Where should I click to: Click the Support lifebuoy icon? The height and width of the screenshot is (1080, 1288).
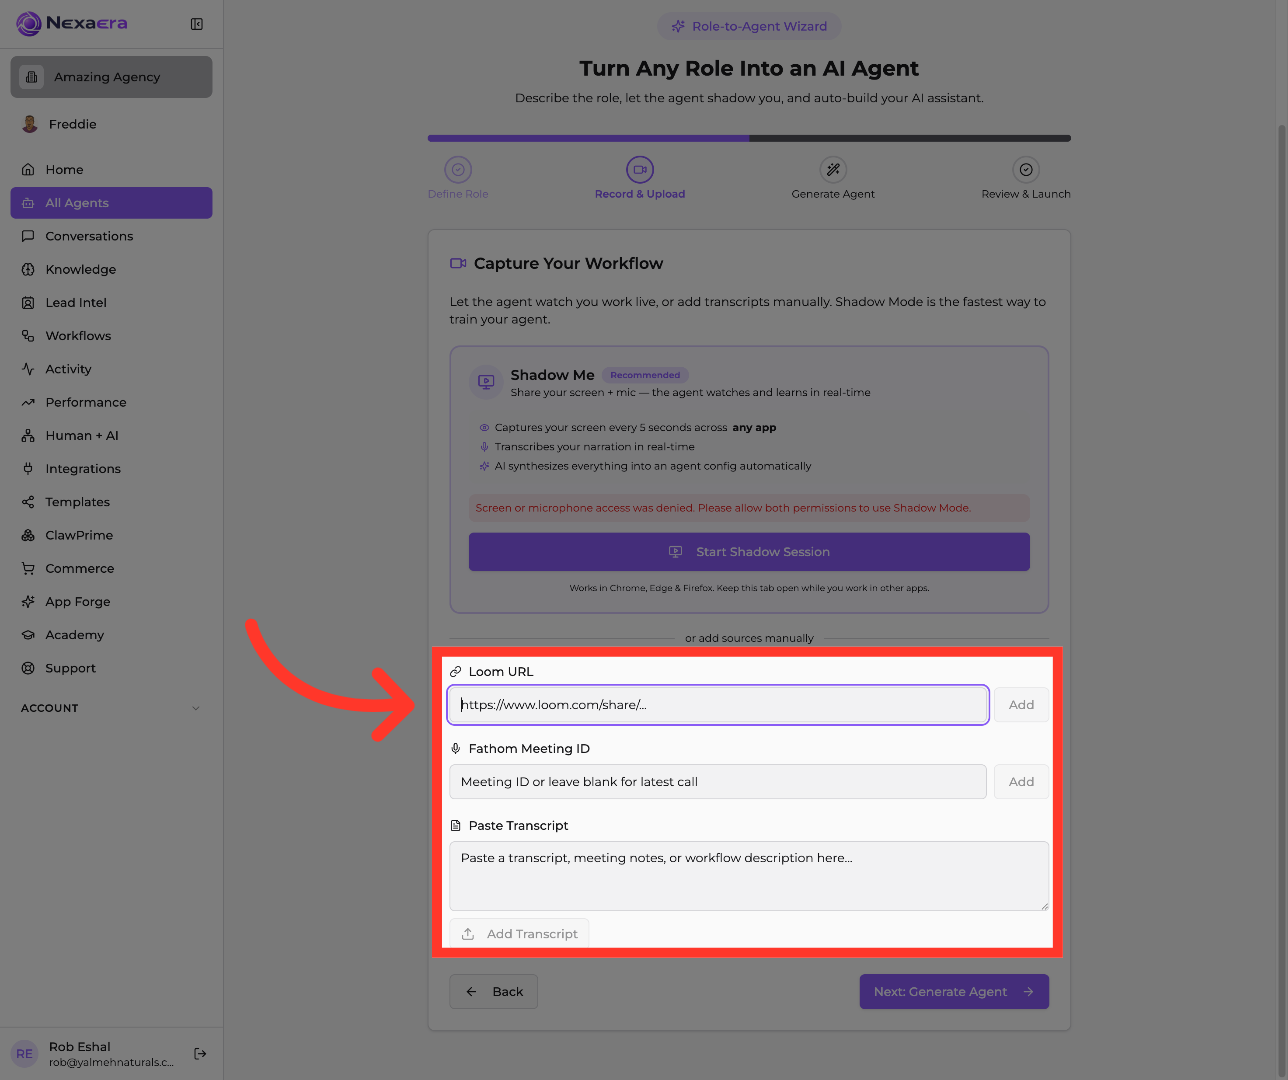[28, 668]
